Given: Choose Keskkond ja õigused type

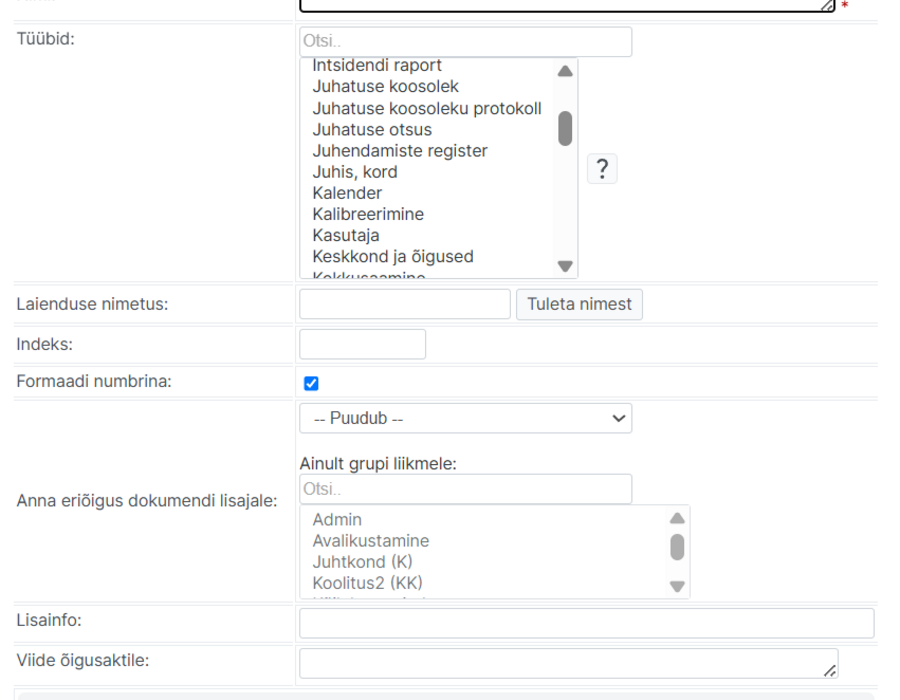Looking at the screenshot, I should click(393, 256).
